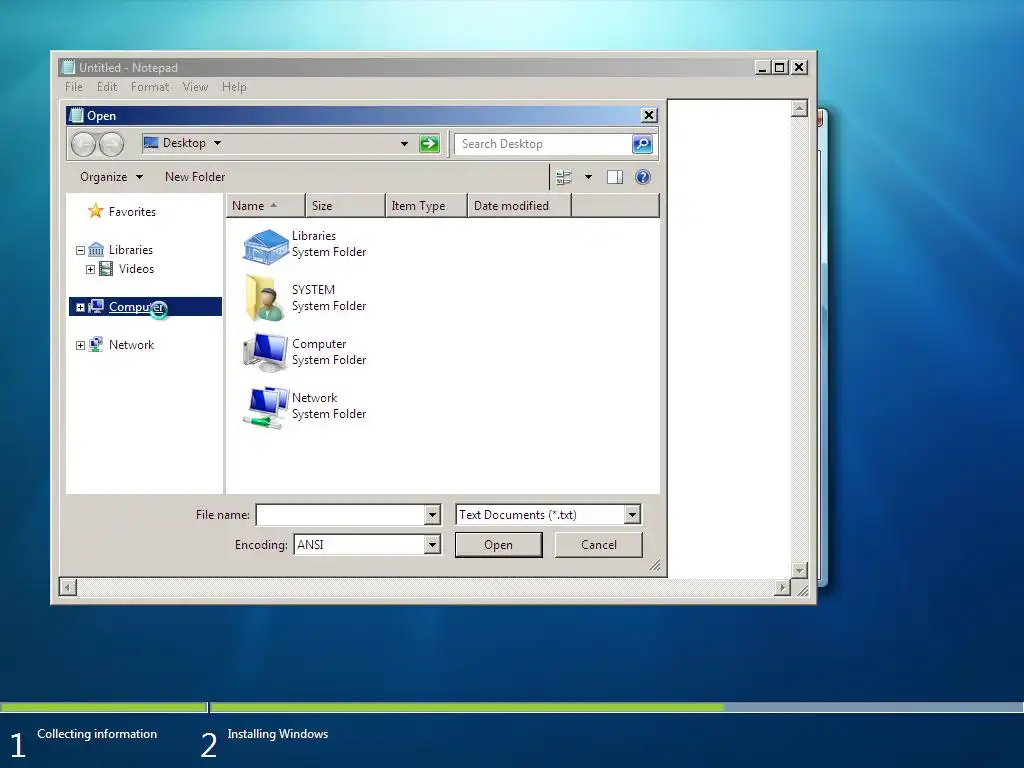
Task: Click the Network icon in navigation pane
Action: click(x=96, y=344)
